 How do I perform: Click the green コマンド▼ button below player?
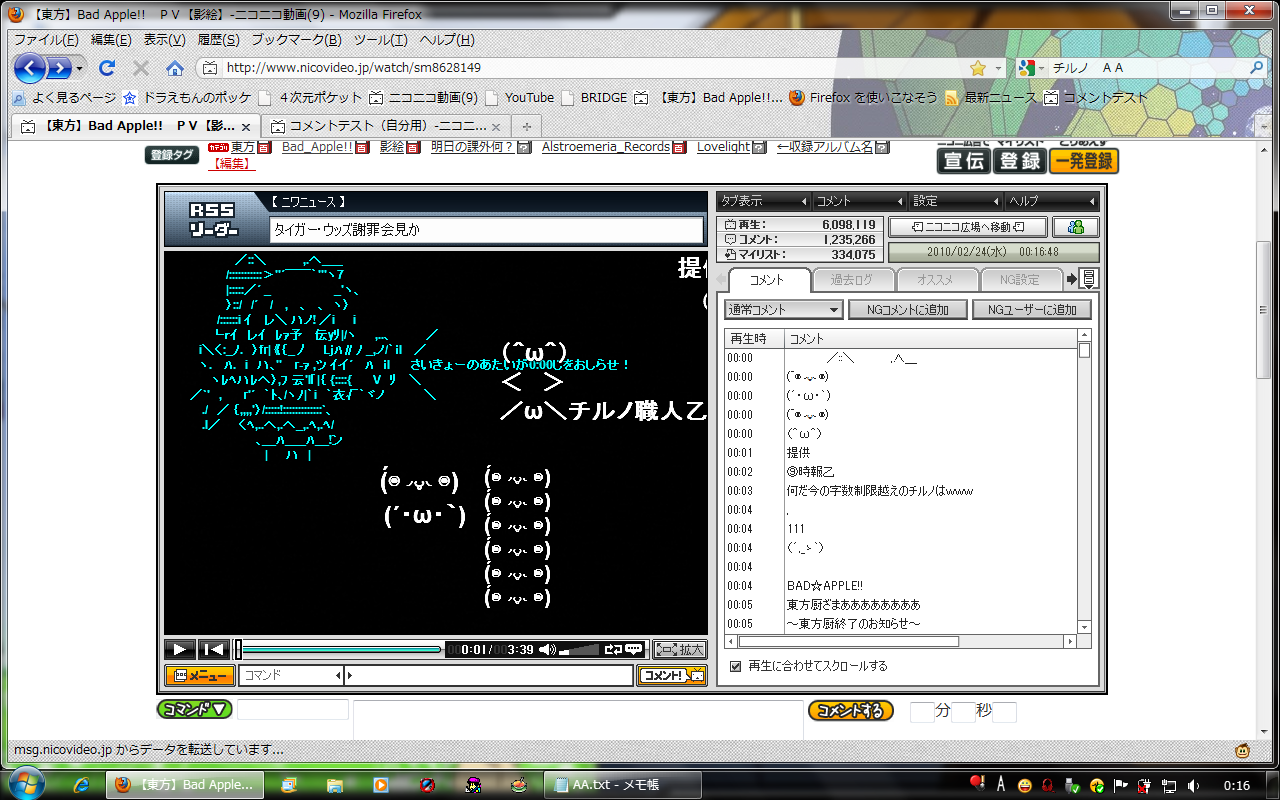click(194, 709)
